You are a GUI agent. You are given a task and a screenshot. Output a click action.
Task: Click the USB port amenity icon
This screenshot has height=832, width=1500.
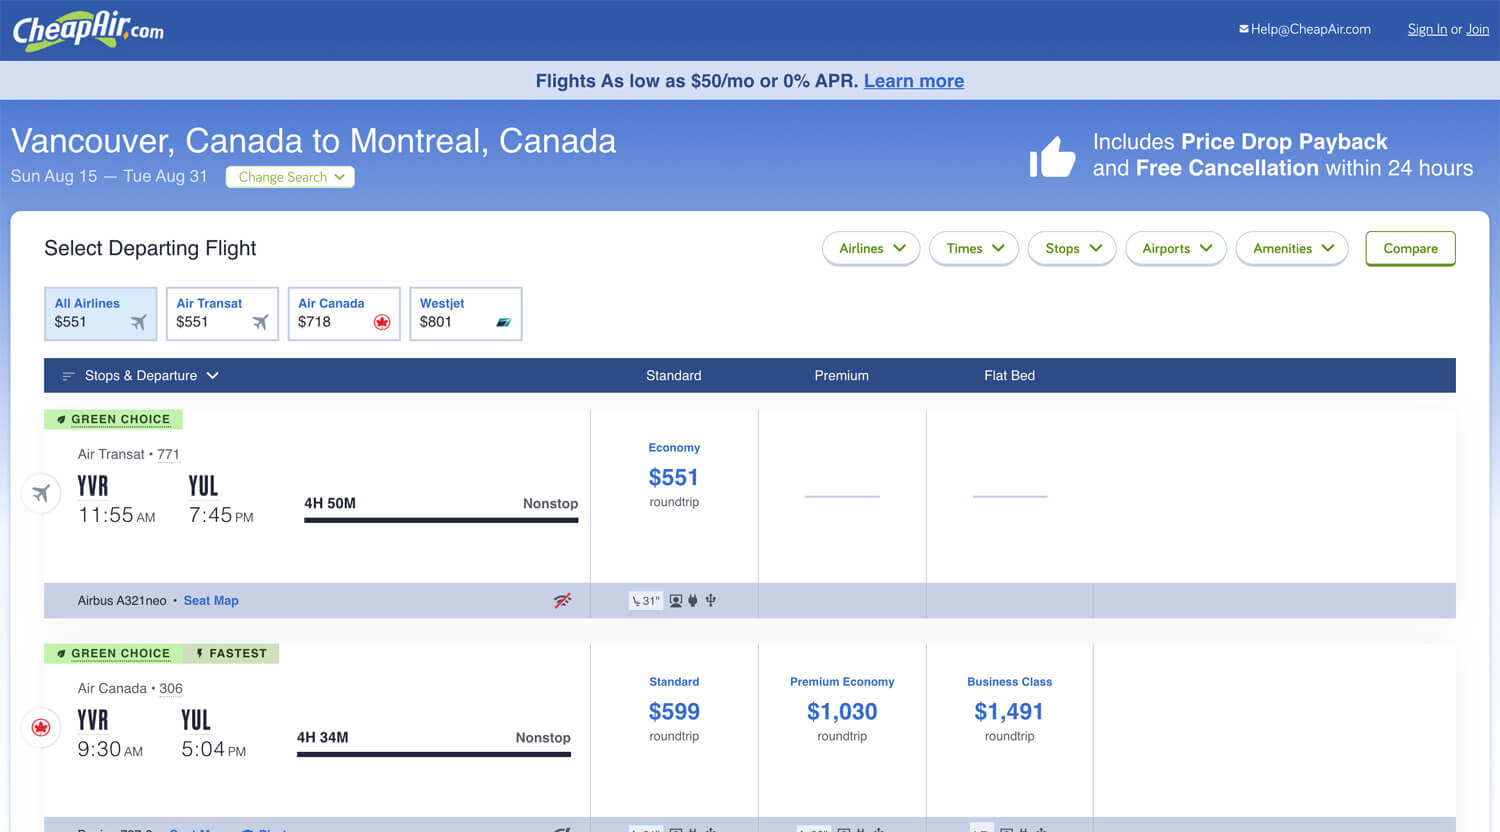(711, 600)
